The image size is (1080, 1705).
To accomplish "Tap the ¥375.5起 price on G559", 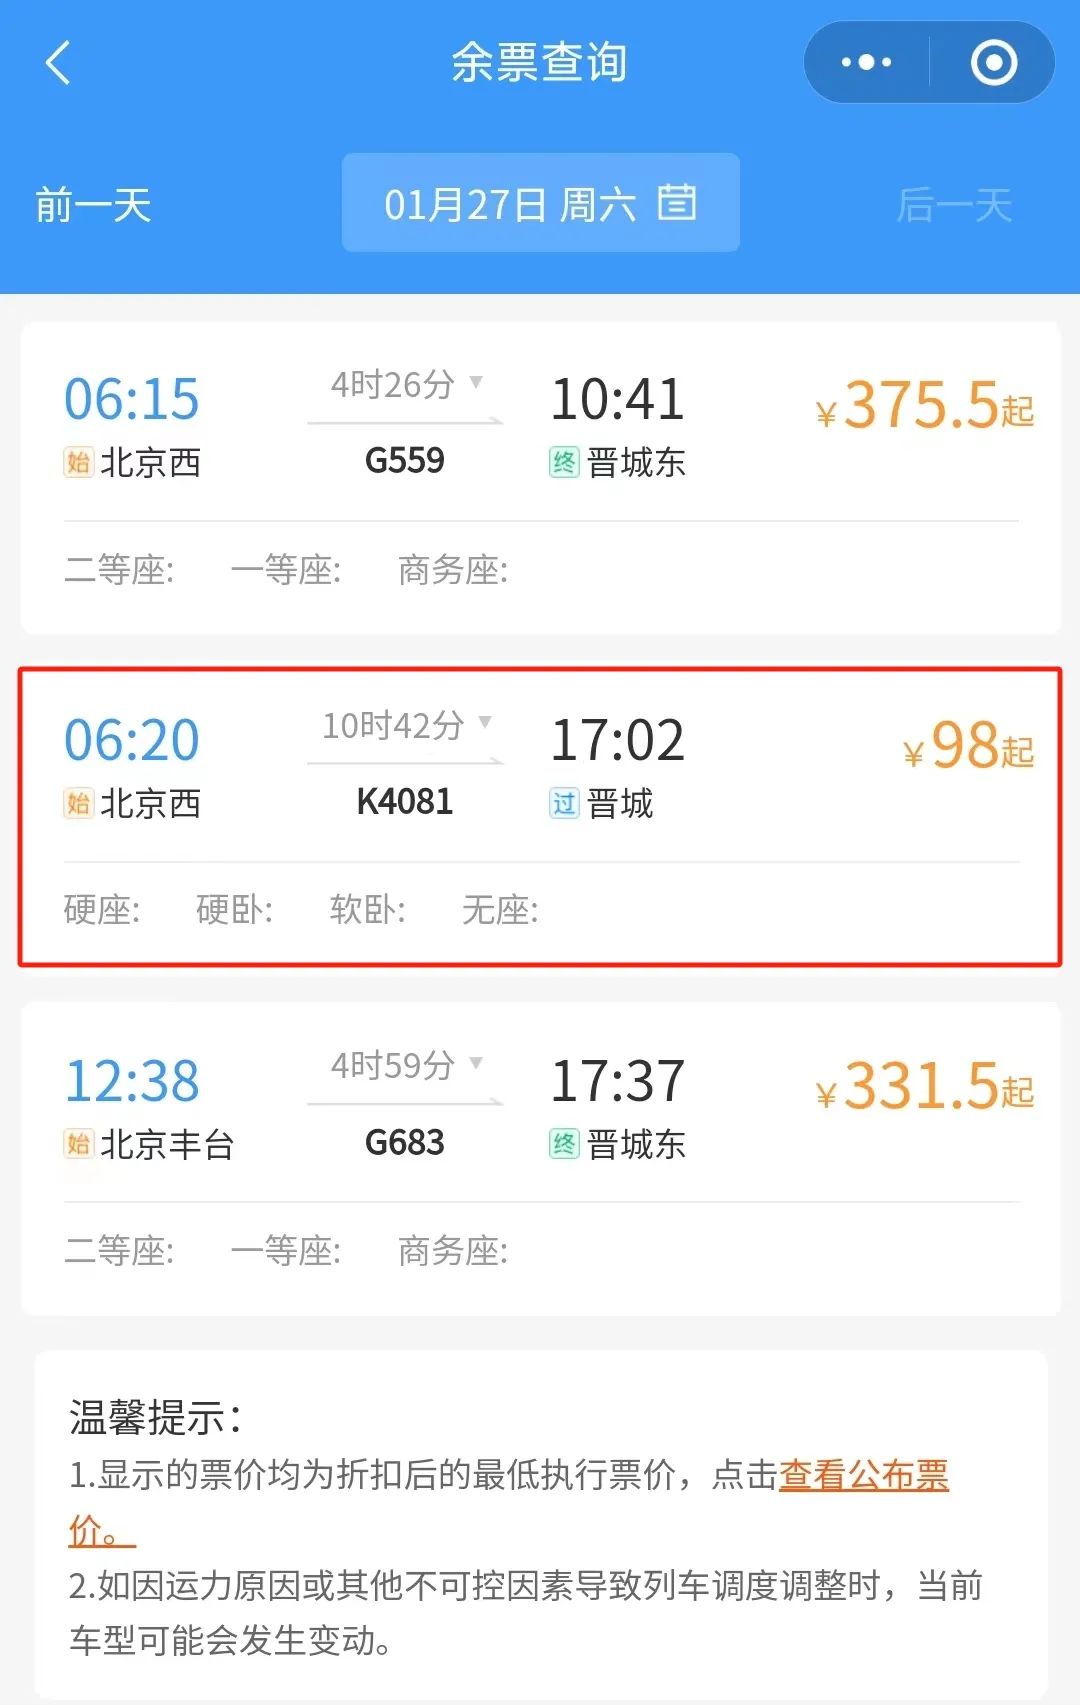I will tap(925, 405).
